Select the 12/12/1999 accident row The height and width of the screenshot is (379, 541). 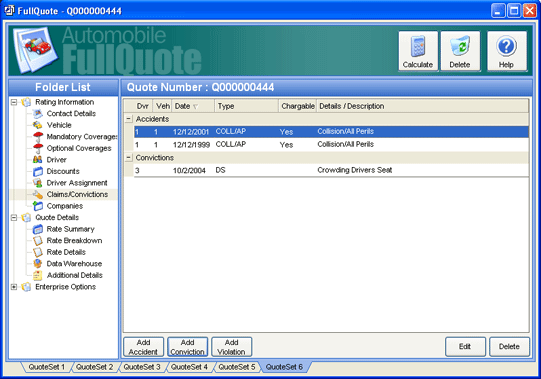point(331,145)
